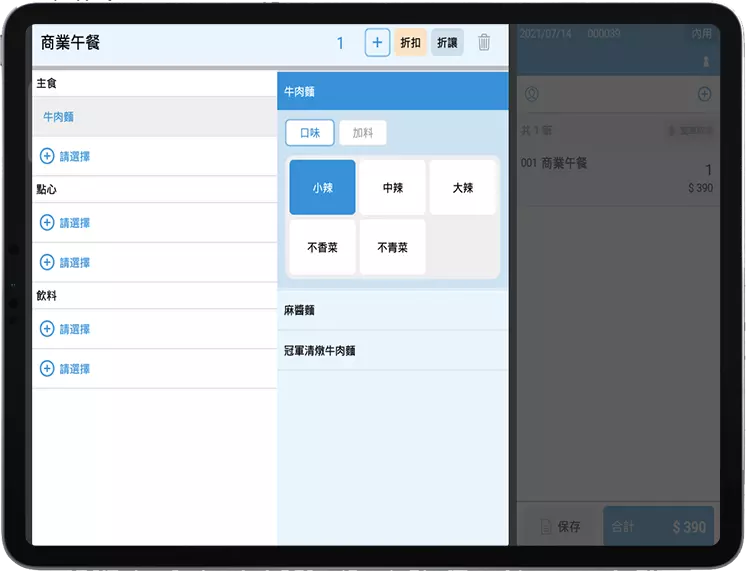Select the chosen 牛肉麵 row under 主食
The image size is (746, 571).
point(155,117)
